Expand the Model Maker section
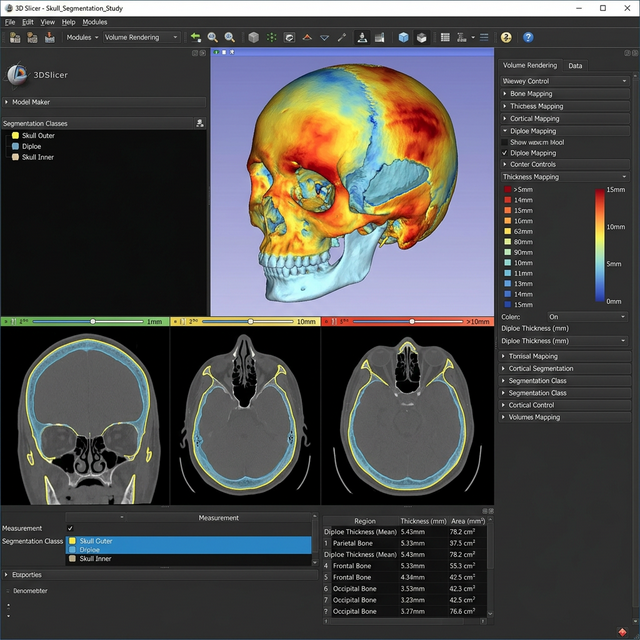The height and width of the screenshot is (640, 640). 30,102
